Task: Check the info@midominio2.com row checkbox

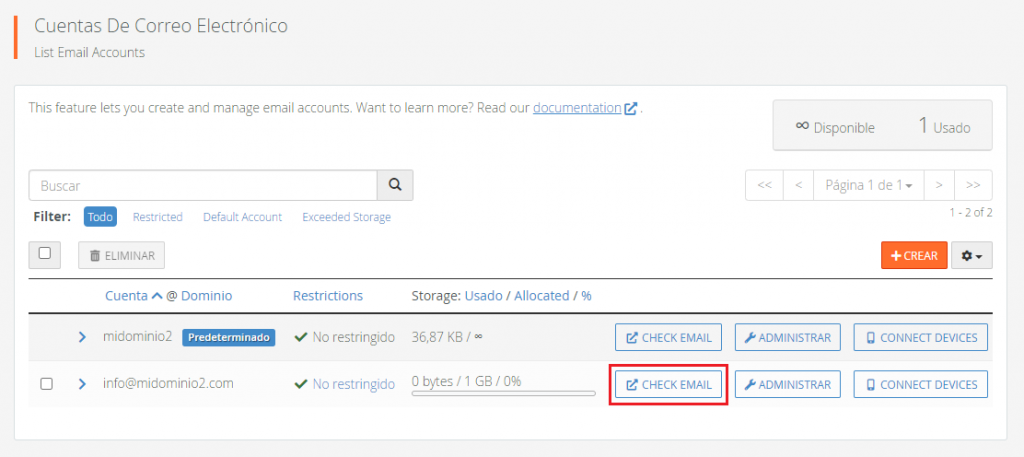Action: click(46, 384)
